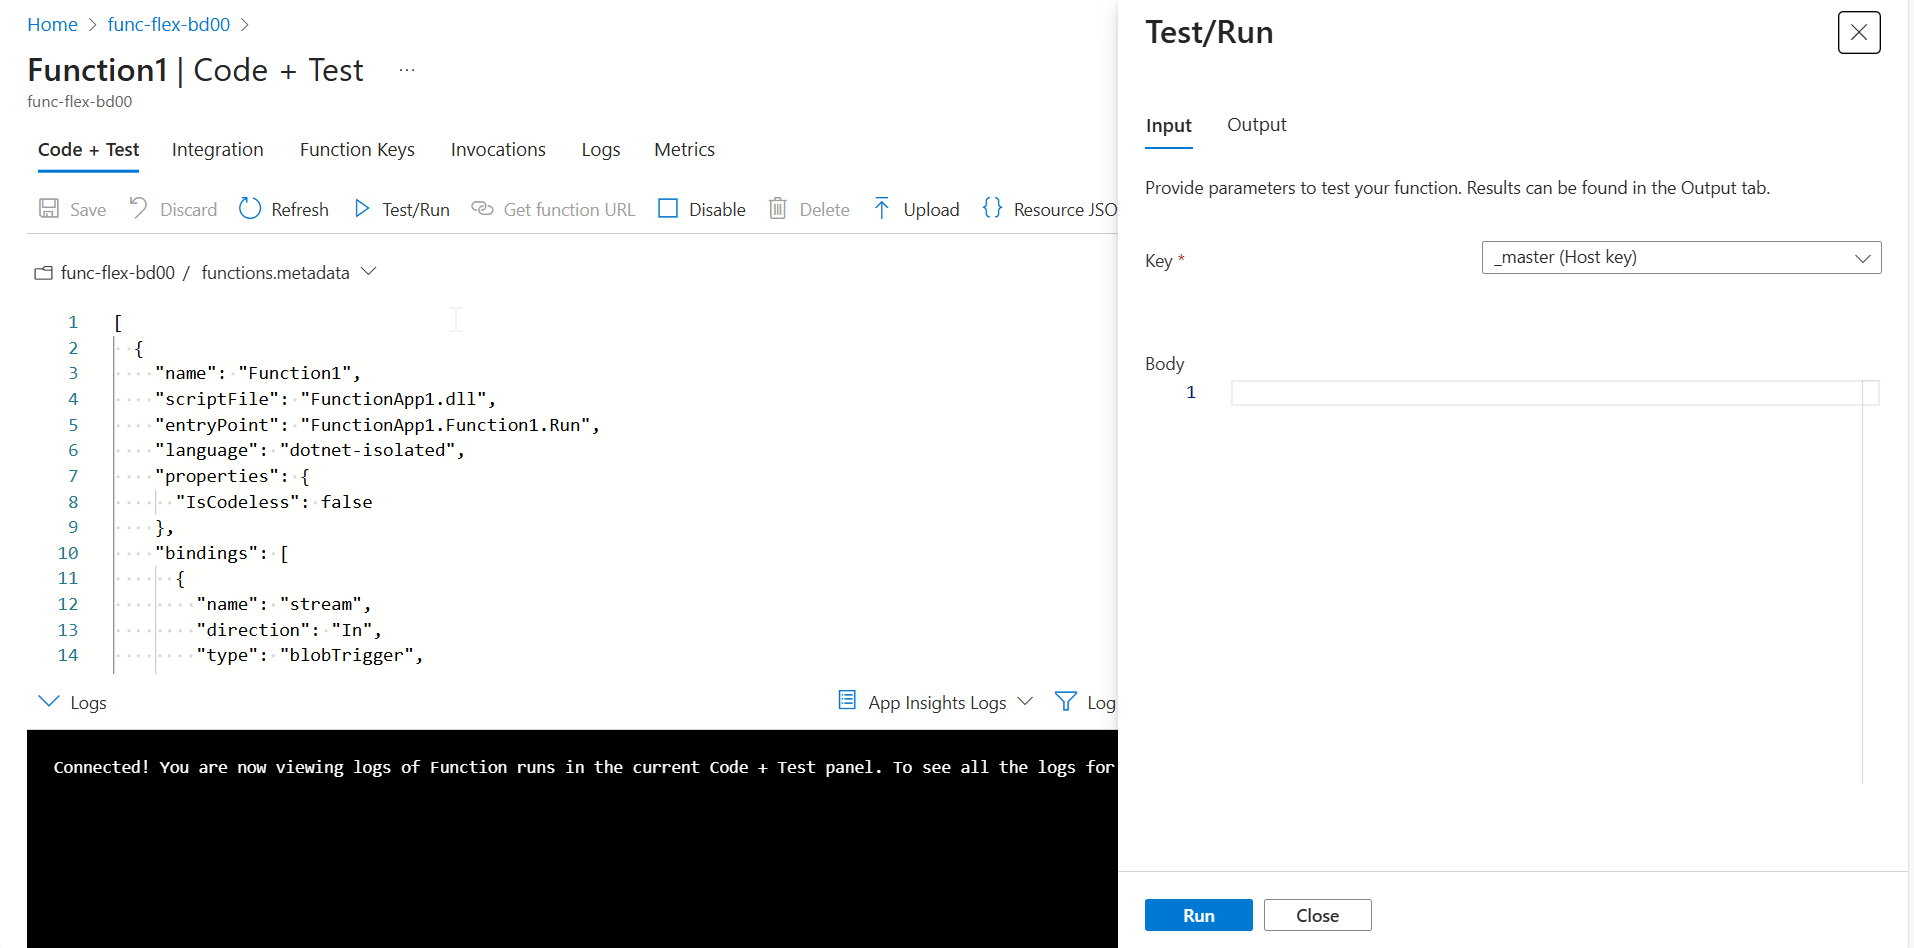Collapse the Logs section chevron

click(x=48, y=701)
